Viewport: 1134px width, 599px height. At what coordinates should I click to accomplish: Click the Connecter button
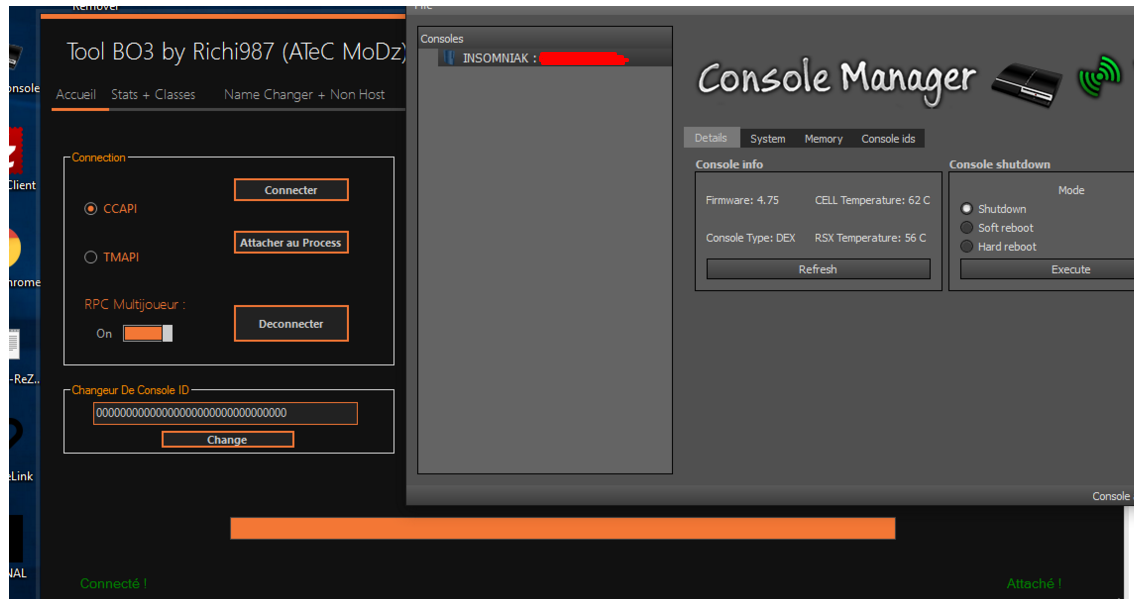pyautogui.click(x=291, y=190)
